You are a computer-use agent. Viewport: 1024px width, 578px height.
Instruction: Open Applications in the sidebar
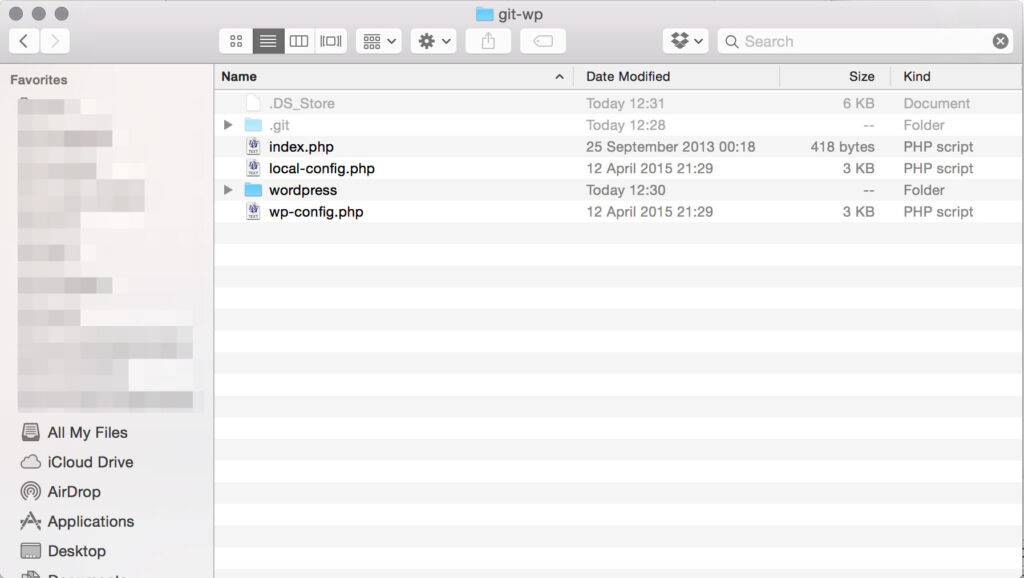[x=91, y=521]
